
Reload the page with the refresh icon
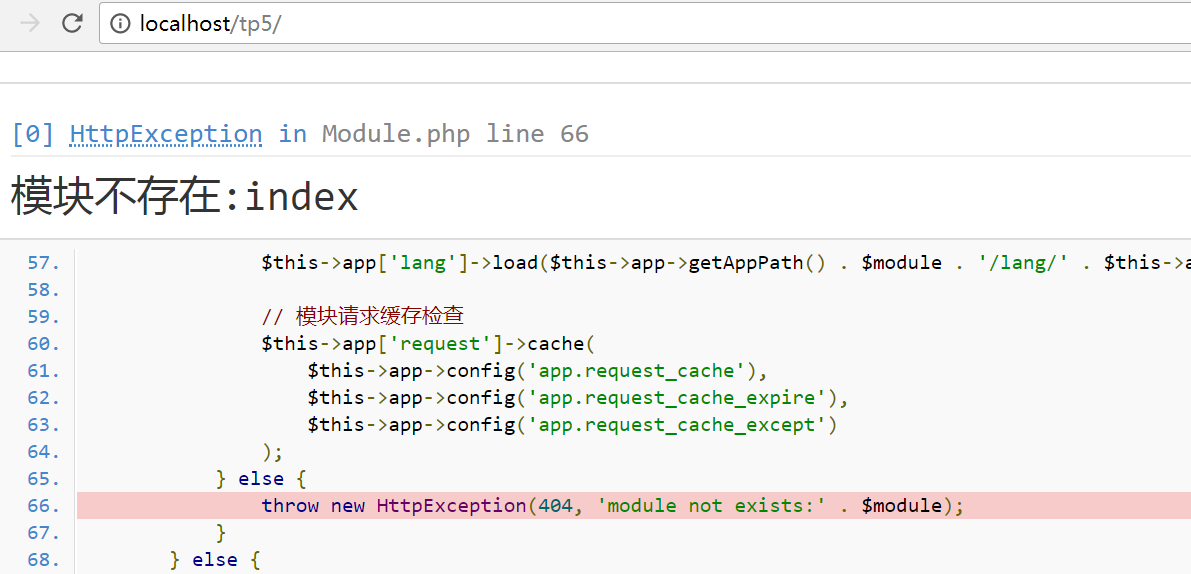[x=72, y=24]
